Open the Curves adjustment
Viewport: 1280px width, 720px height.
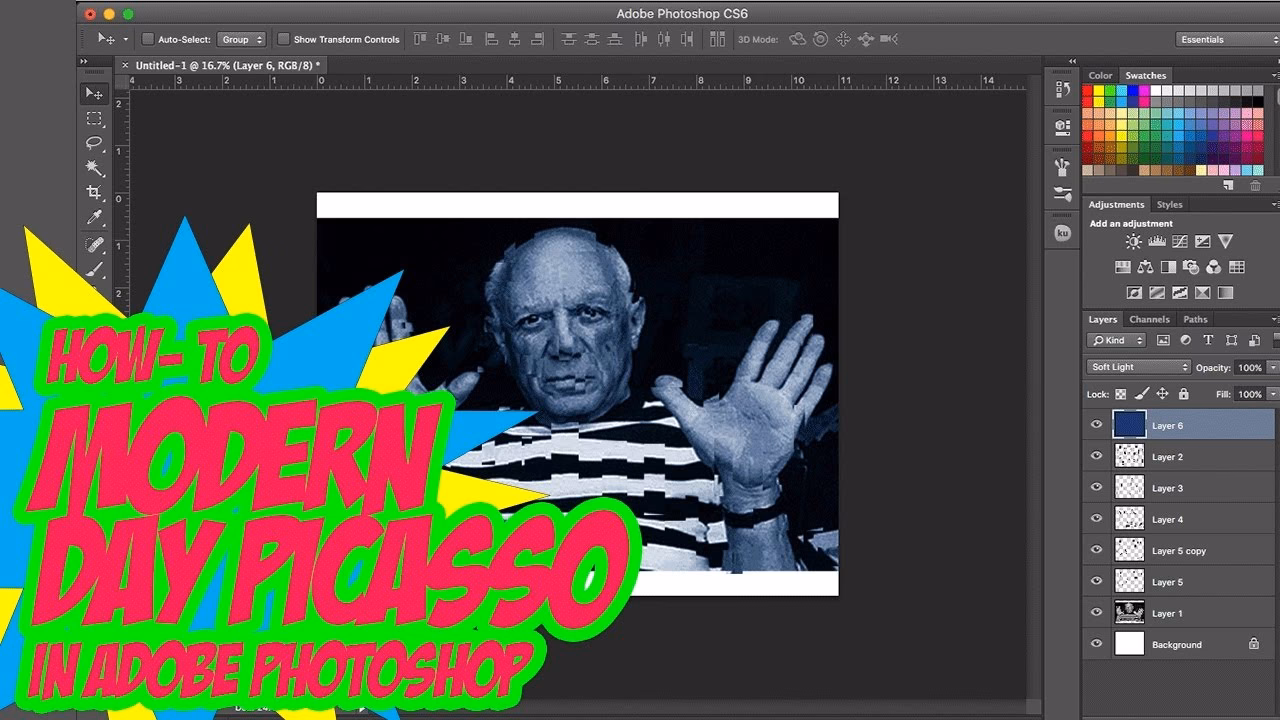tap(1179, 241)
